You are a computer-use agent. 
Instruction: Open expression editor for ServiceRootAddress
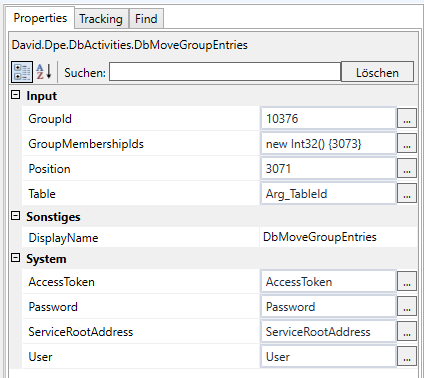407,331
